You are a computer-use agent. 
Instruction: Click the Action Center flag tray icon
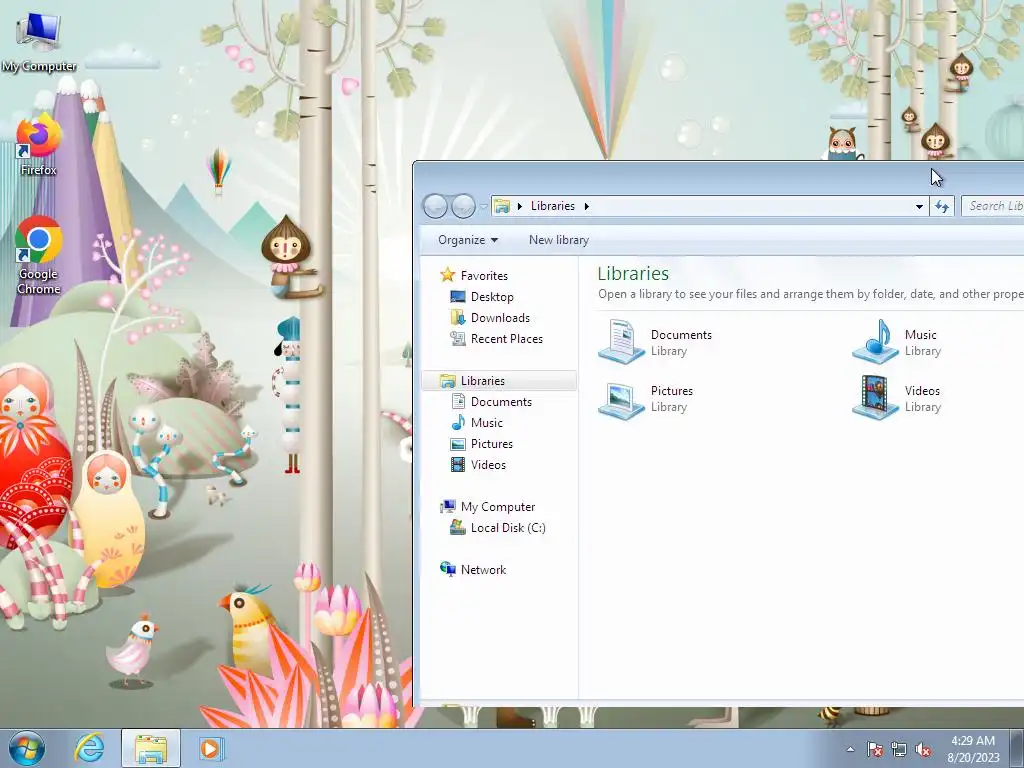[874, 749]
